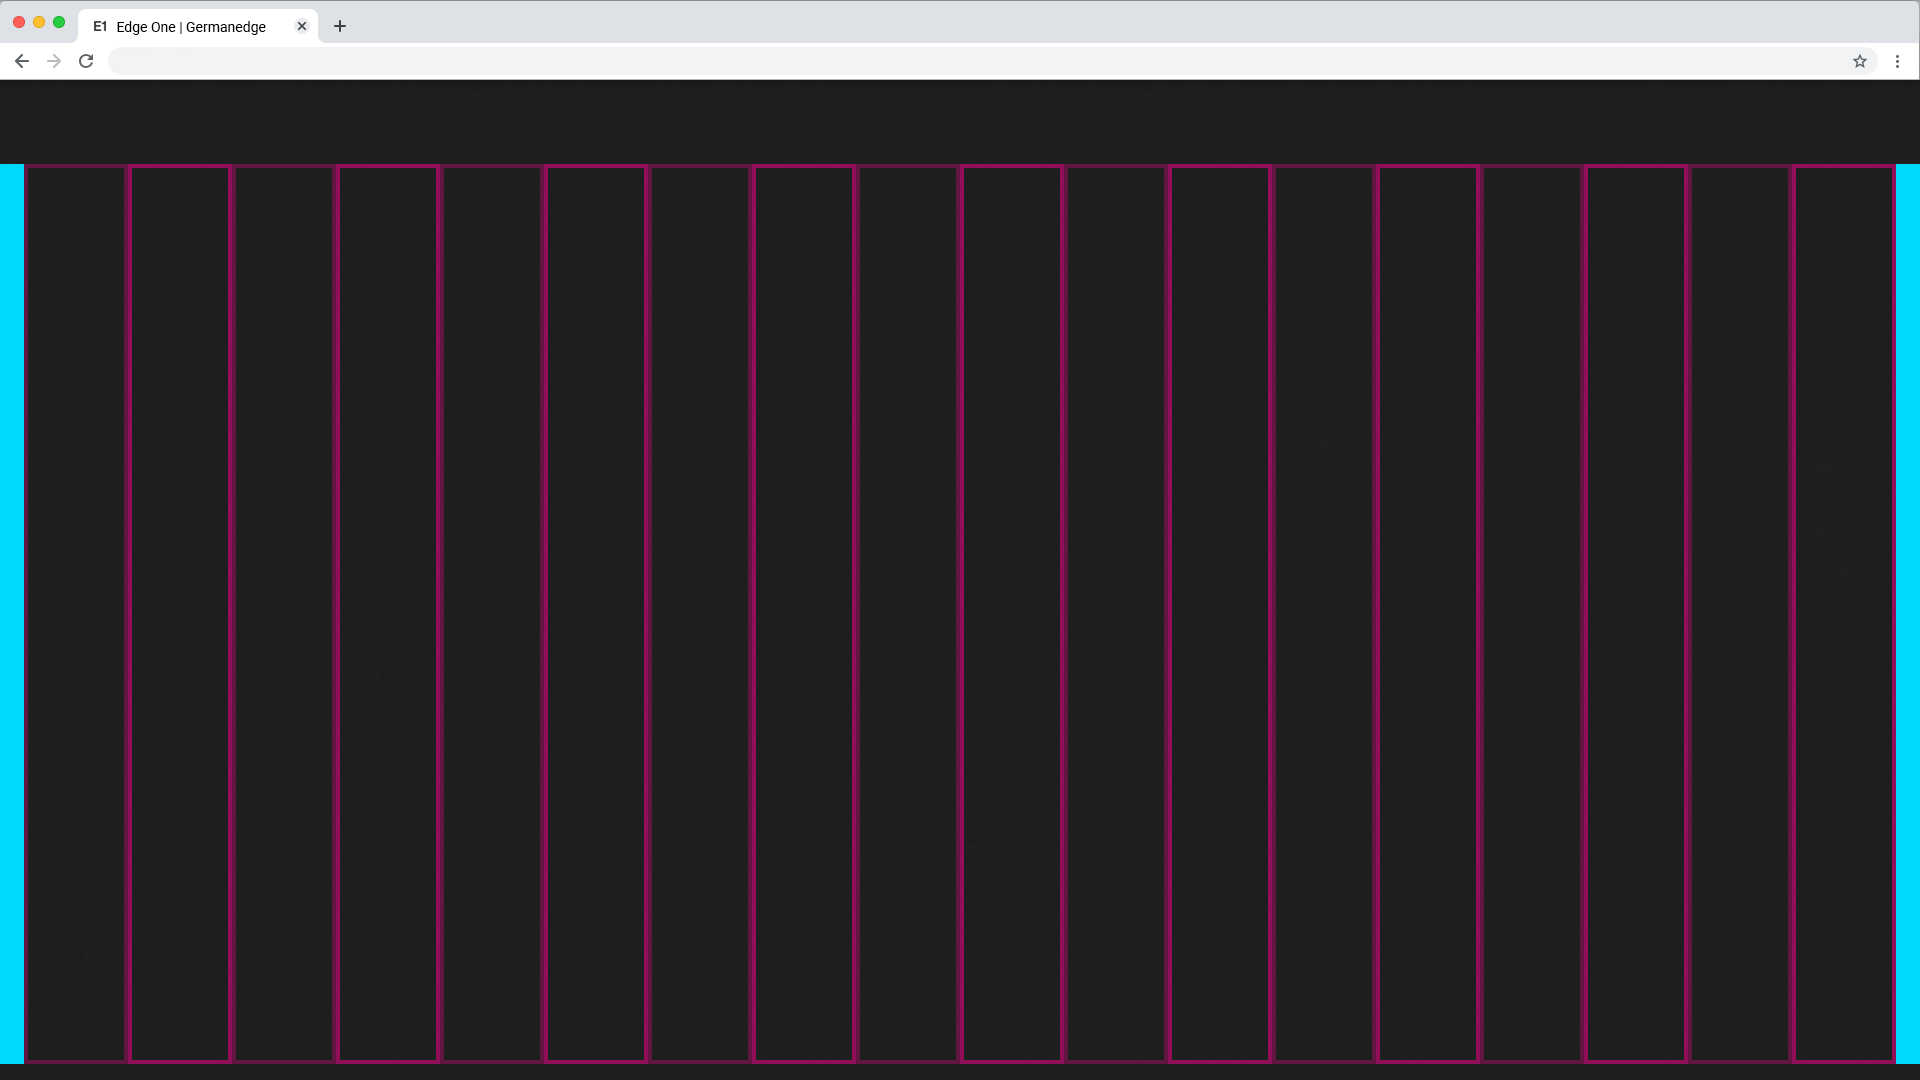The height and width of the screenshot is (1080, 1920).
Task: Select the Edge One | Germanedge tab
Action: pos(190,27)
